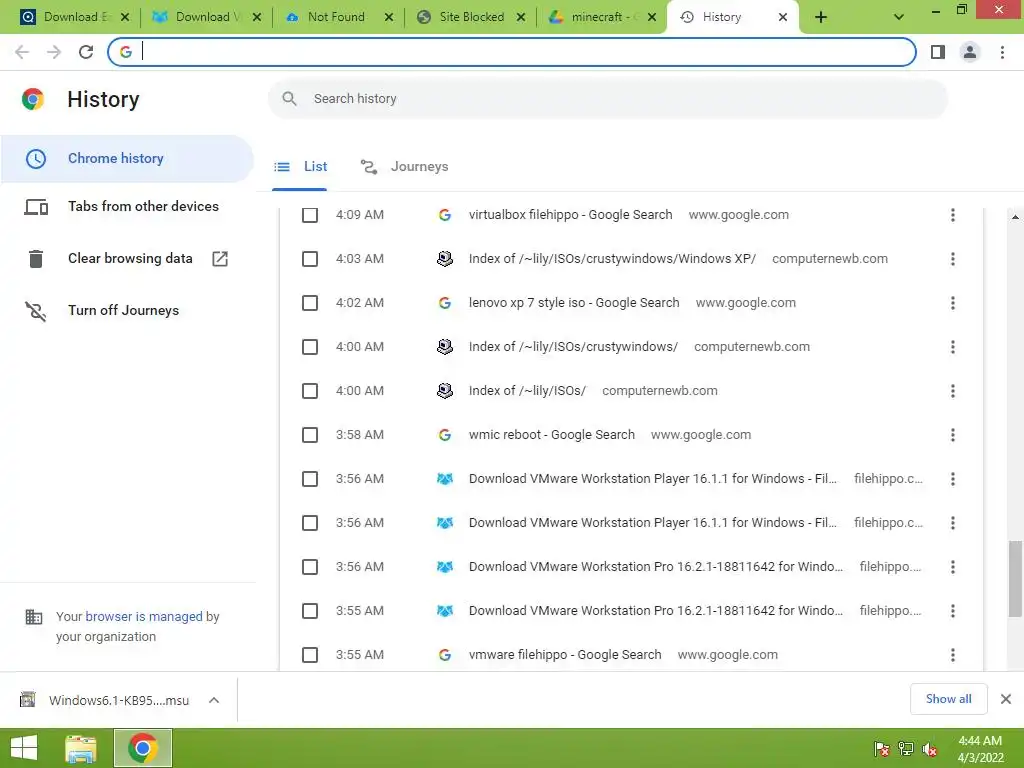Open more actions for Index of /~lily/ISOs/ entry
1024x768 pixels.
click(x=953, y=391)
